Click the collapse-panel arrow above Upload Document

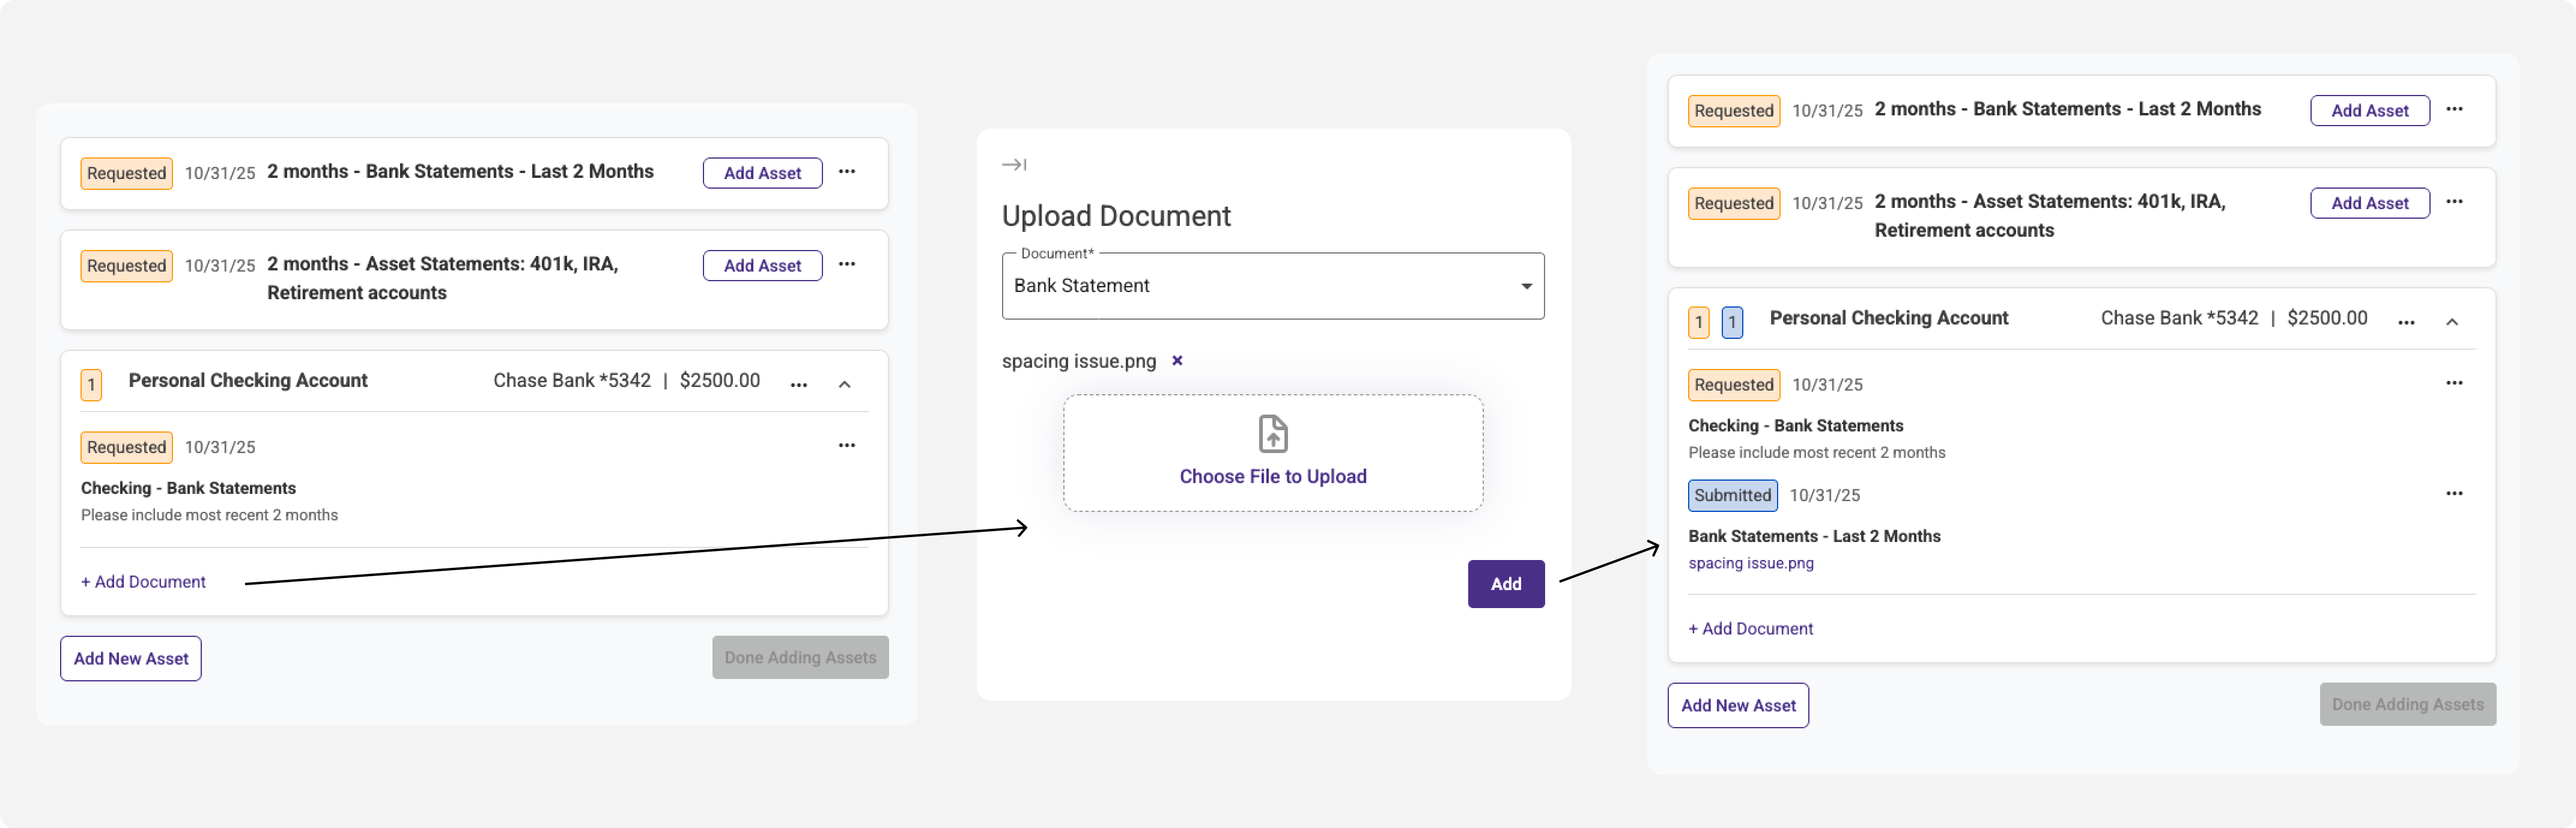click(1013, 165)
